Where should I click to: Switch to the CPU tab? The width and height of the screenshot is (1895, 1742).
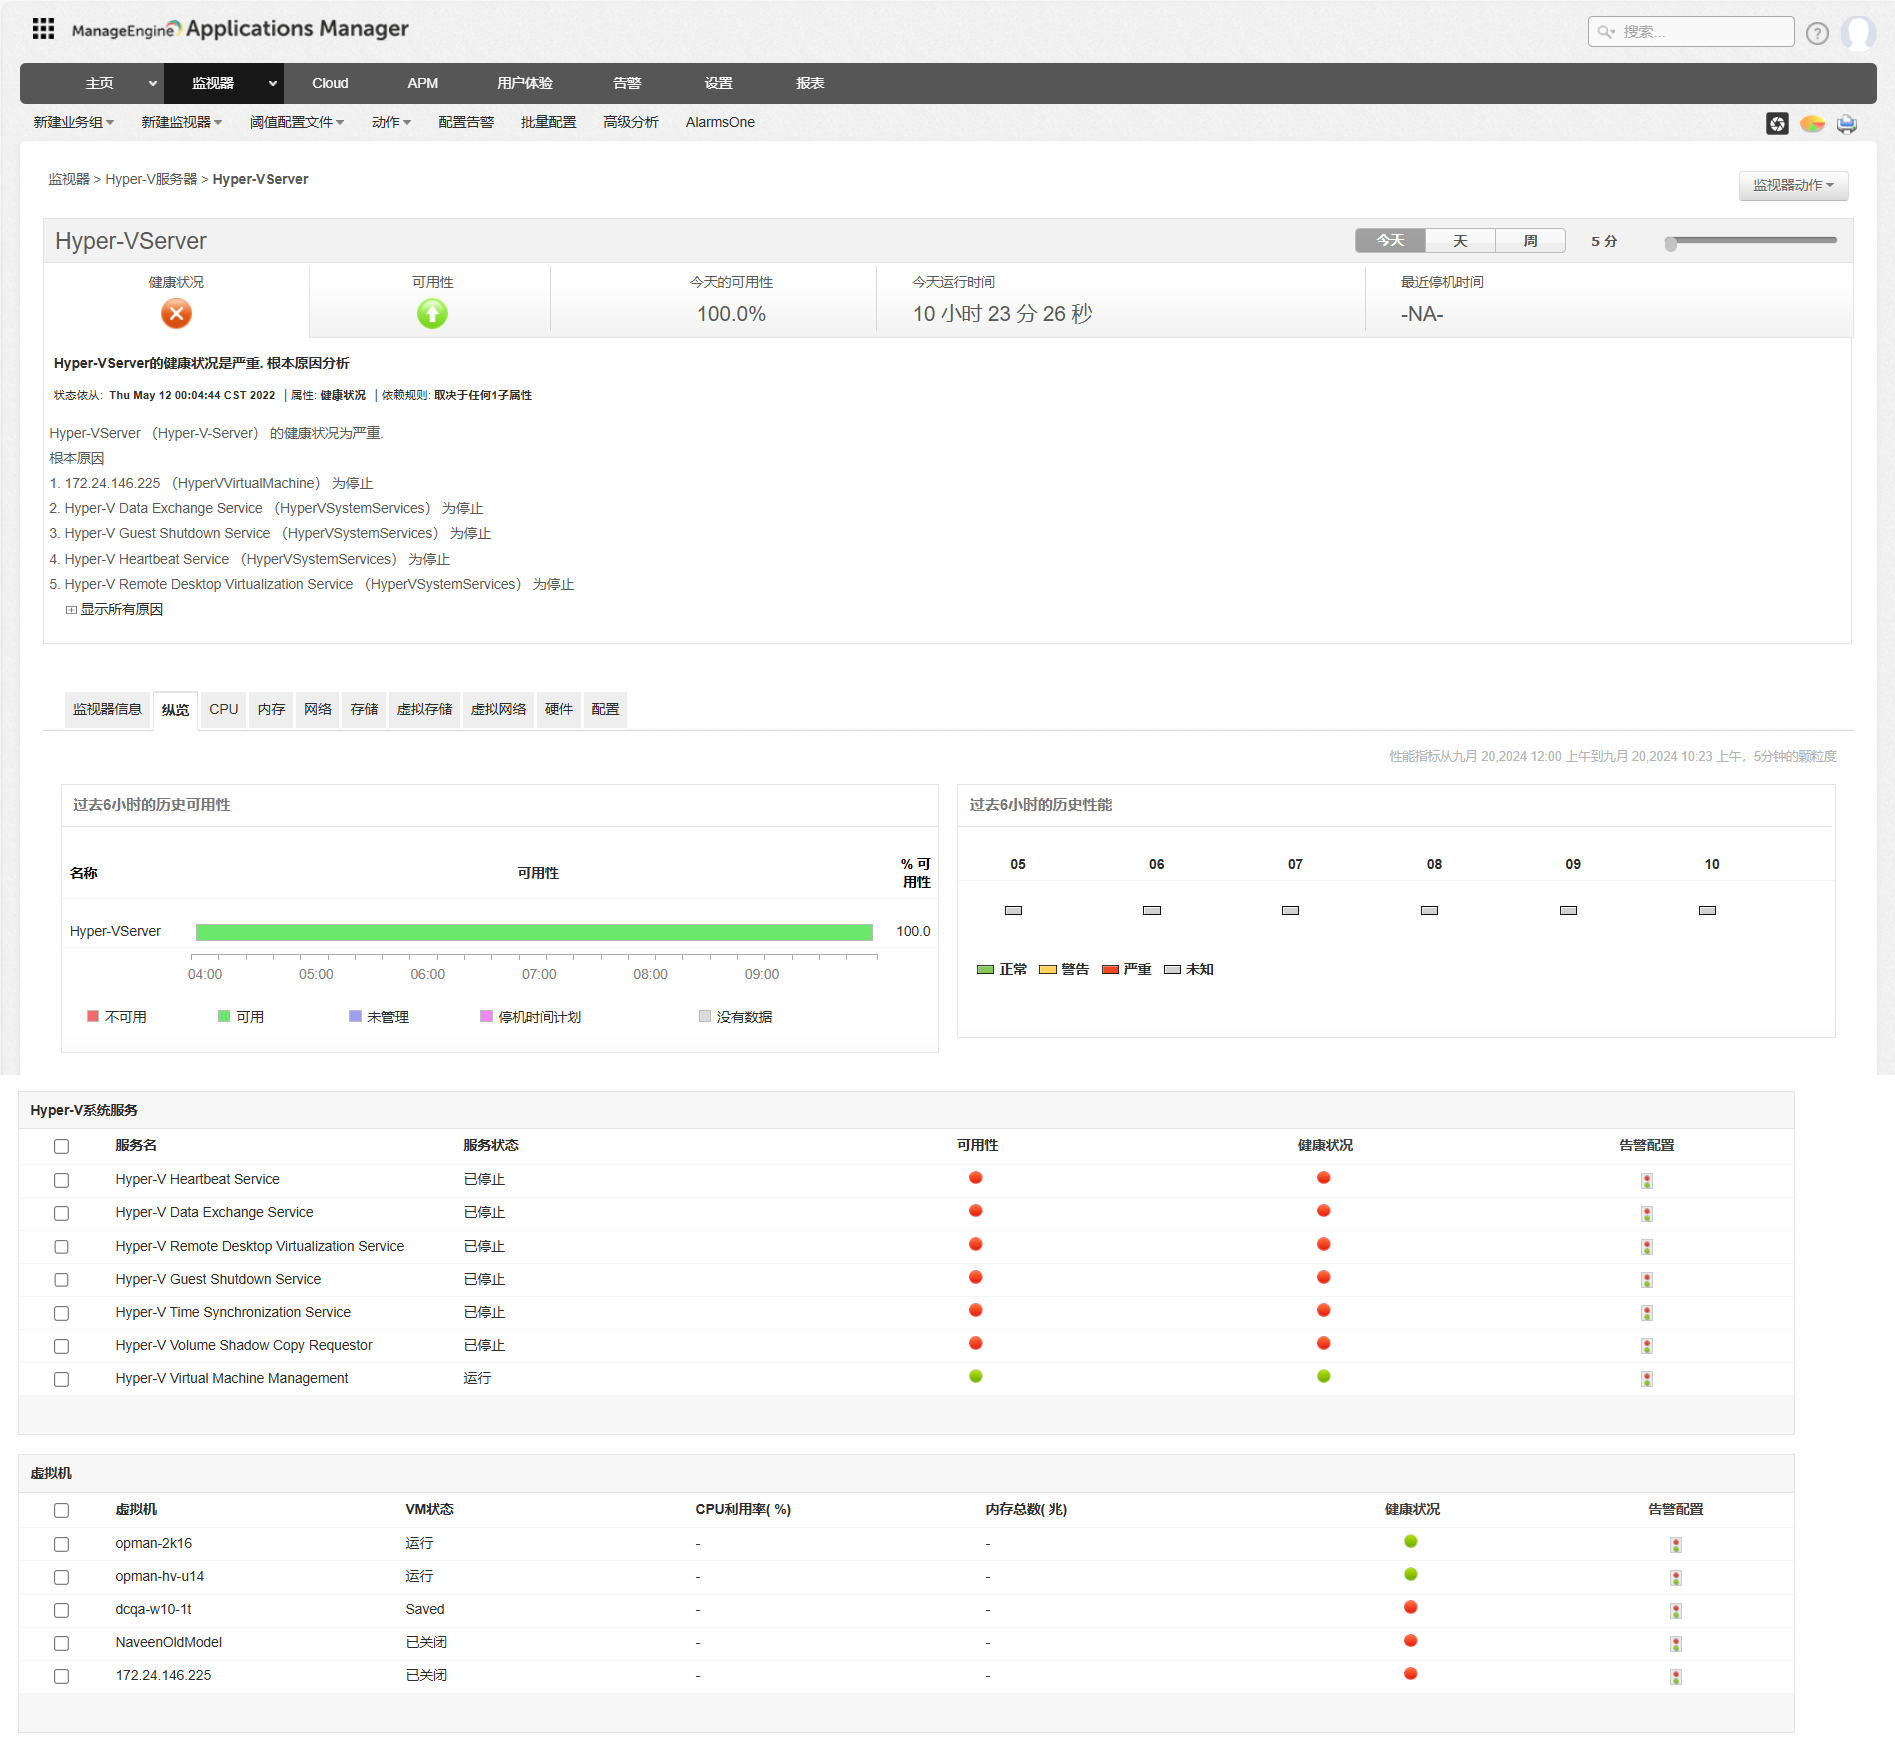click(223, 710)
